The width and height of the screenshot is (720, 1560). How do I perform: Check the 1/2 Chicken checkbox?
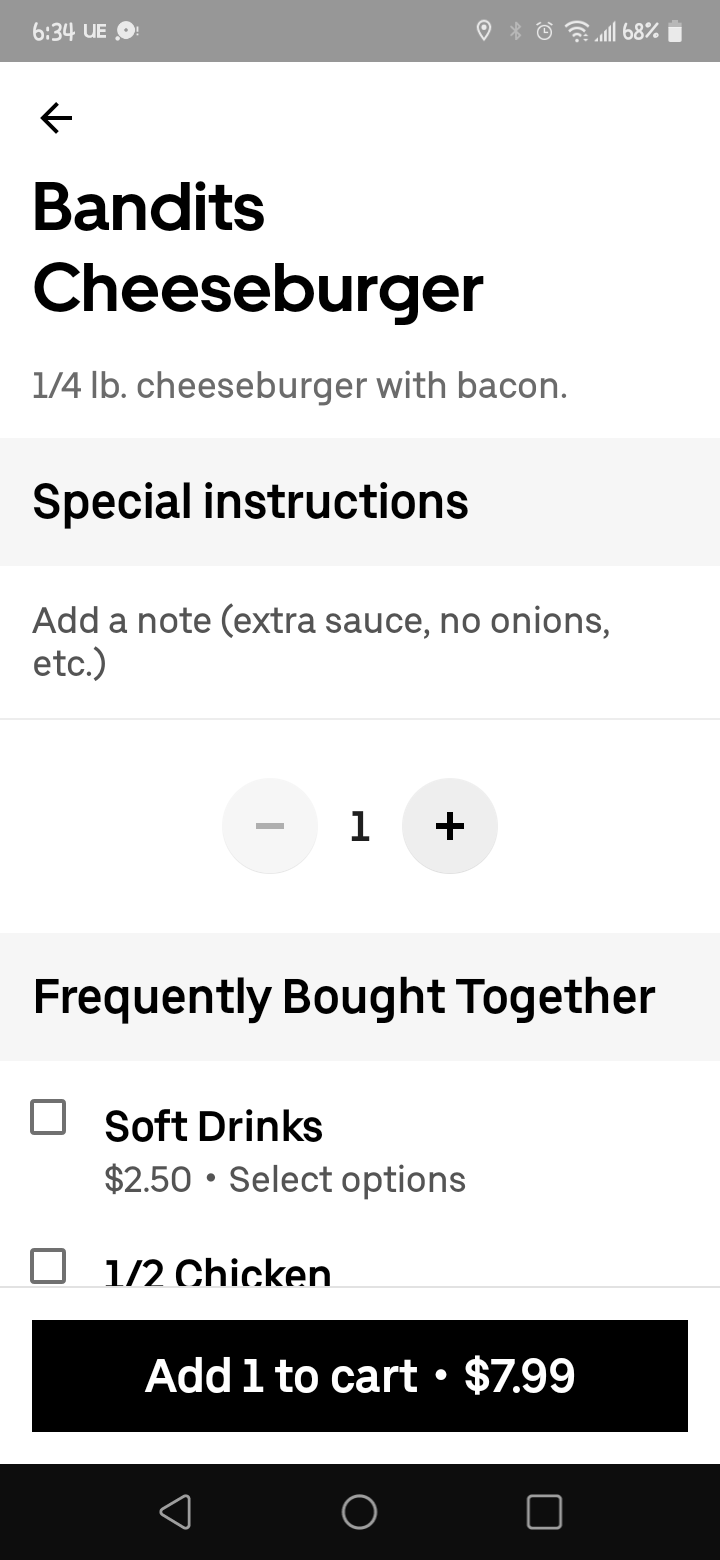click(x=48, y=1265)
